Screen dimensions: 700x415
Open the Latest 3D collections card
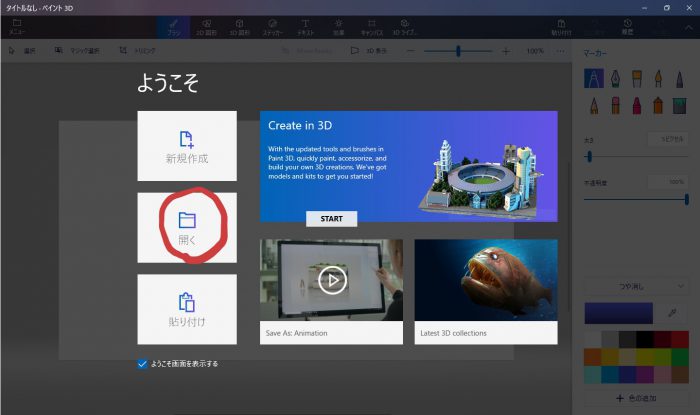pos(486,292)
